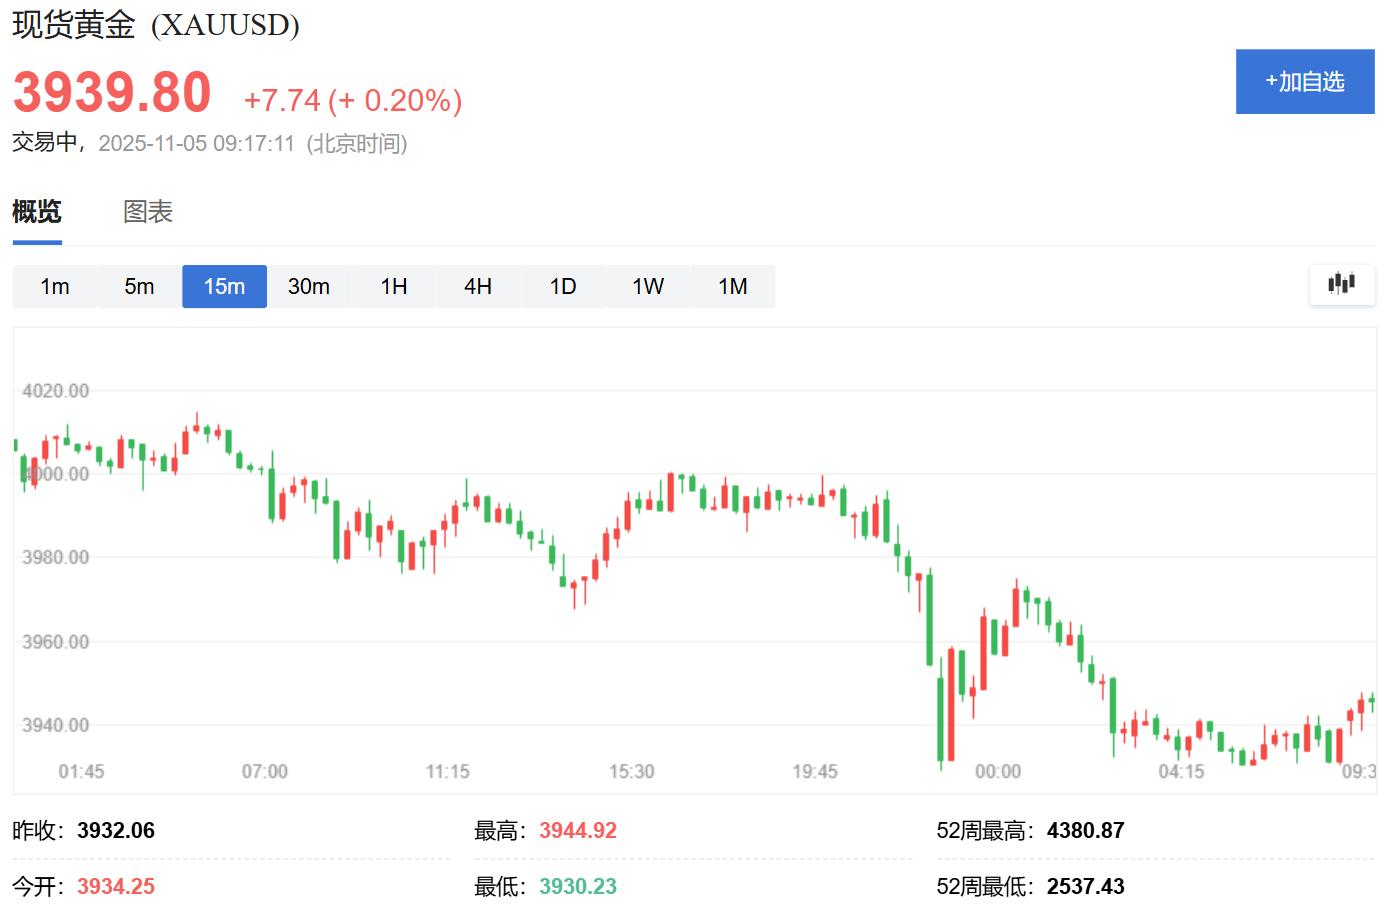Switch to the 1W weekly view
1390x912 pixels.
pyautogui.click(x=648, y=286)
